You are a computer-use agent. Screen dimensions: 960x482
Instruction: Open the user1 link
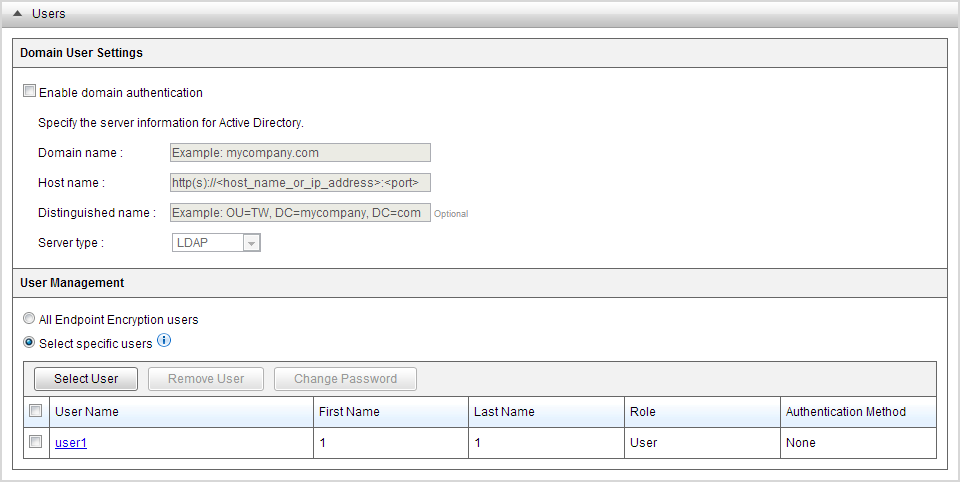click(x=71, y=443)
